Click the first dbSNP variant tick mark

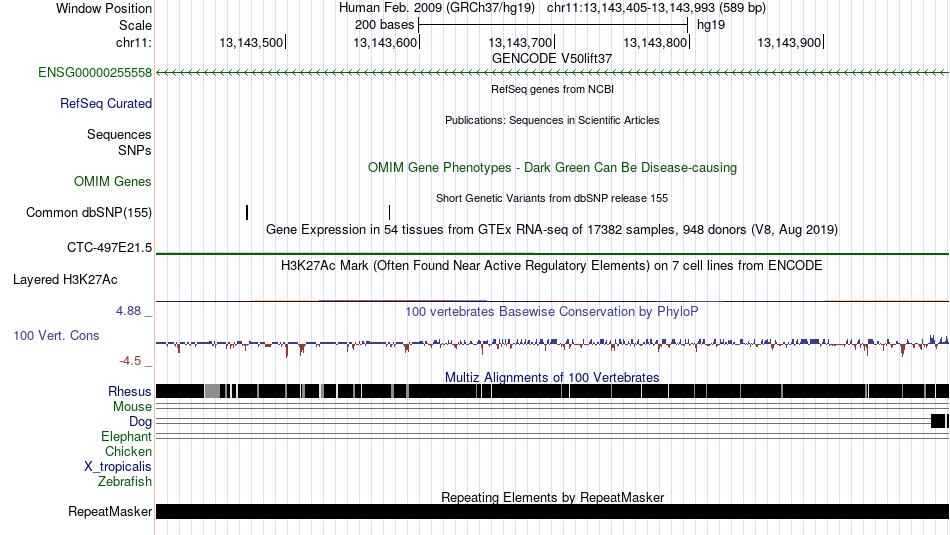247,212
